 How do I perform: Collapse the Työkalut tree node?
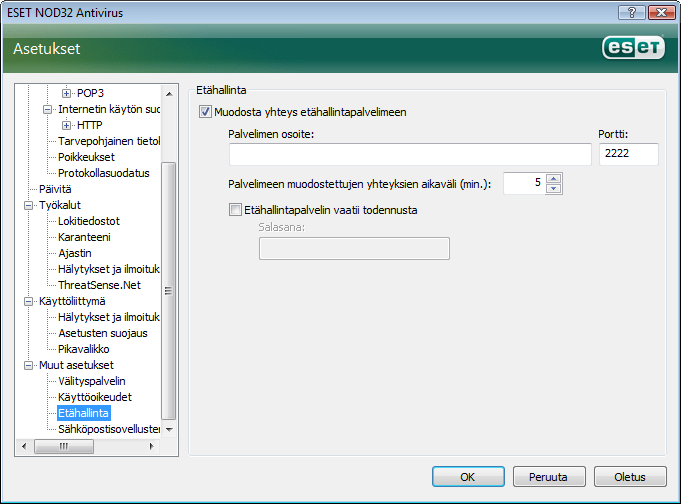click(28, 205)
